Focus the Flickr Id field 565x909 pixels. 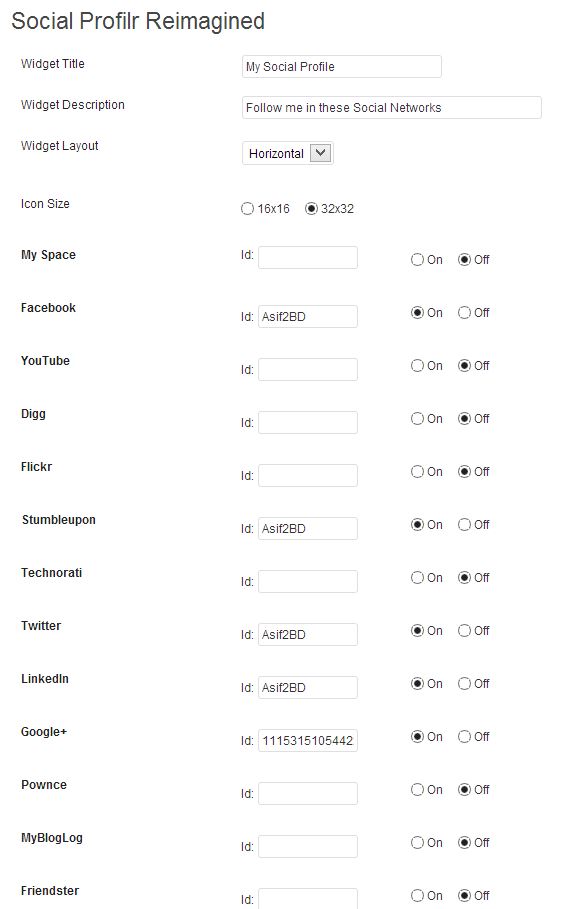308,475
